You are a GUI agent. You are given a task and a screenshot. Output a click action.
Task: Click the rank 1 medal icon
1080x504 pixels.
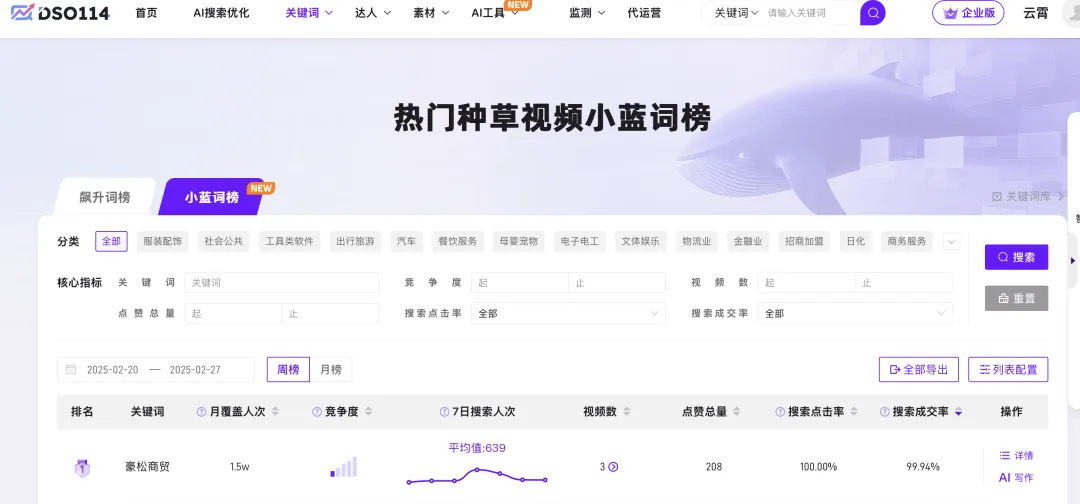click(82, 467)
